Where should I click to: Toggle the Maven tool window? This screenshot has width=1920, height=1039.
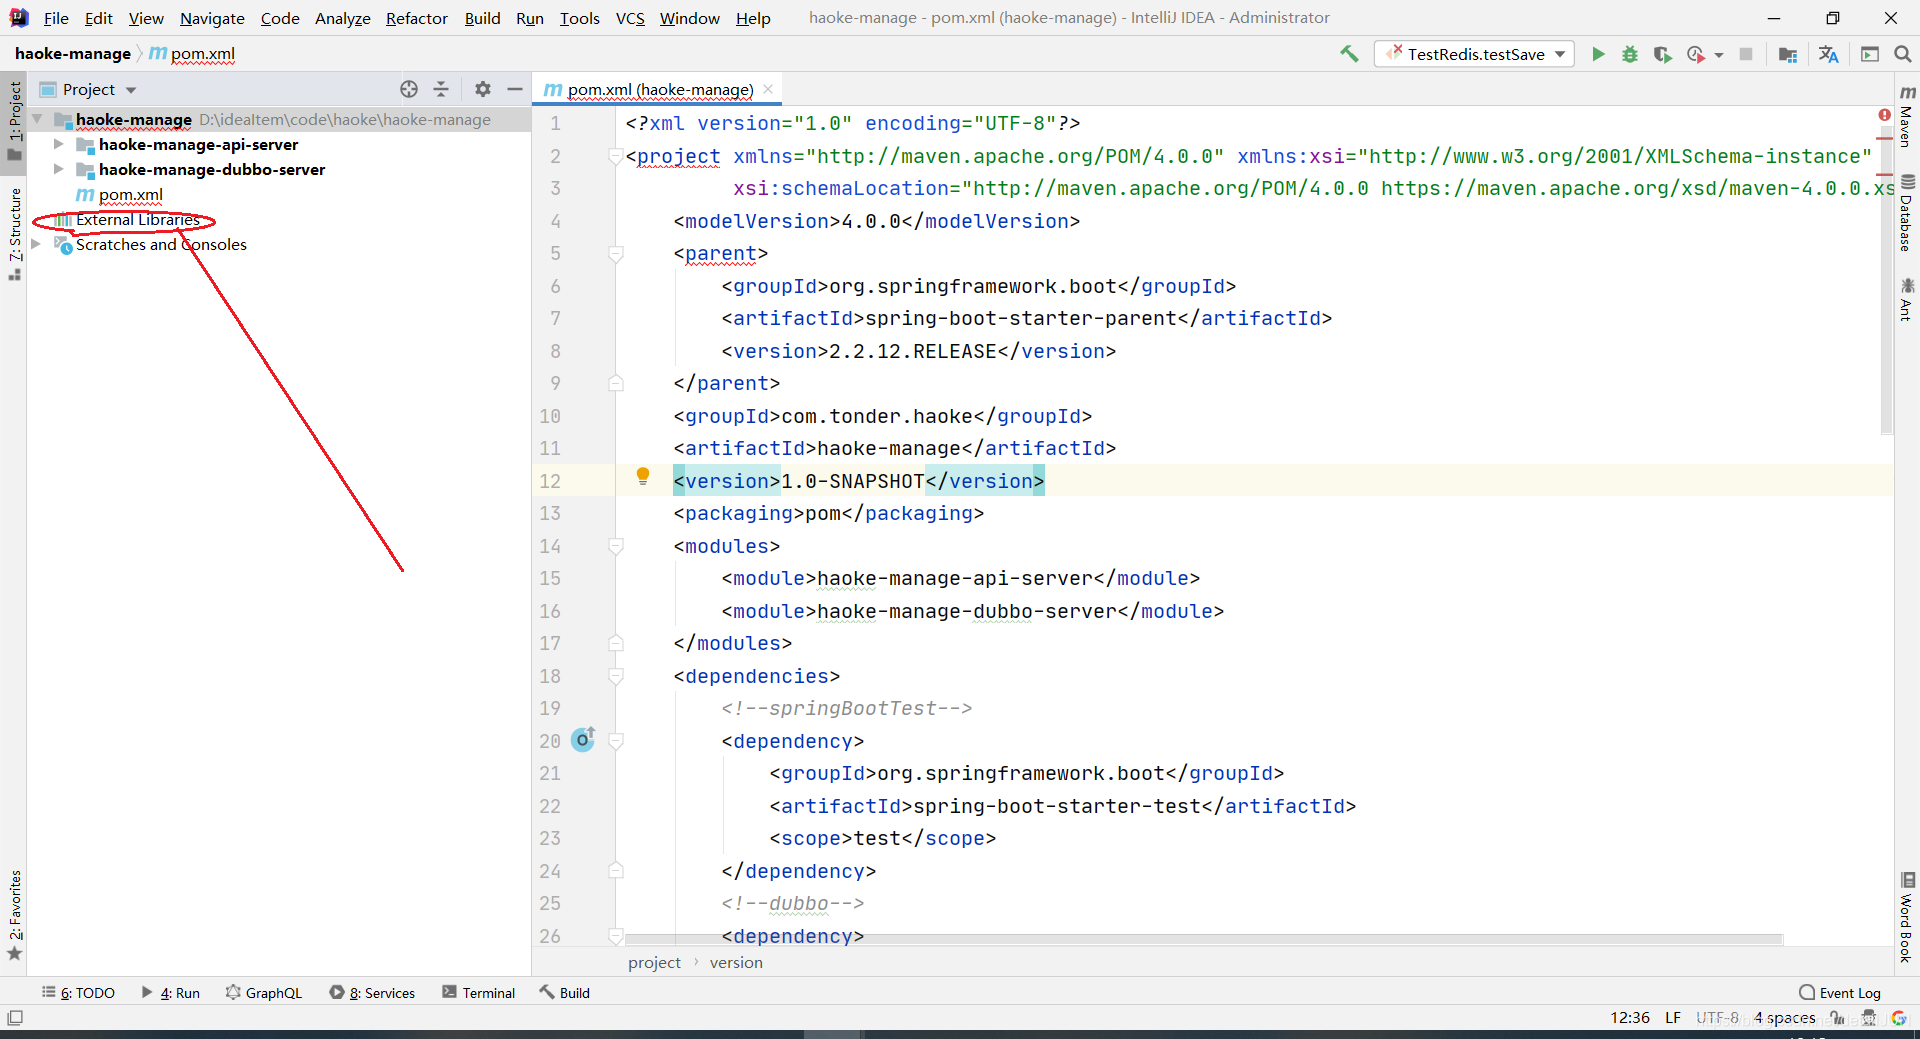point(1907,116)
